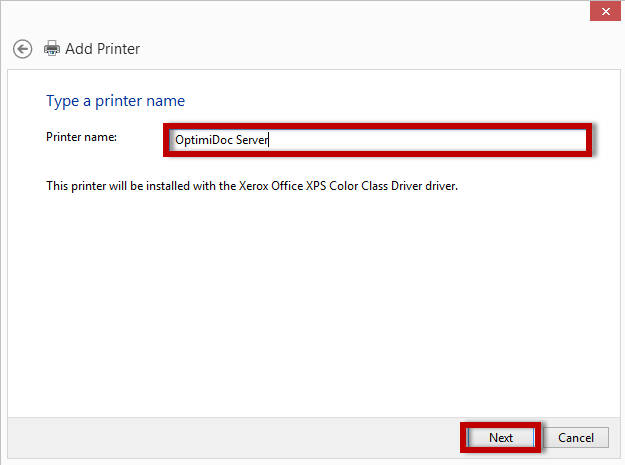Screen dimensions: 625x465
Task: Click the word "Type" in the heading
Action: point(62,101)
